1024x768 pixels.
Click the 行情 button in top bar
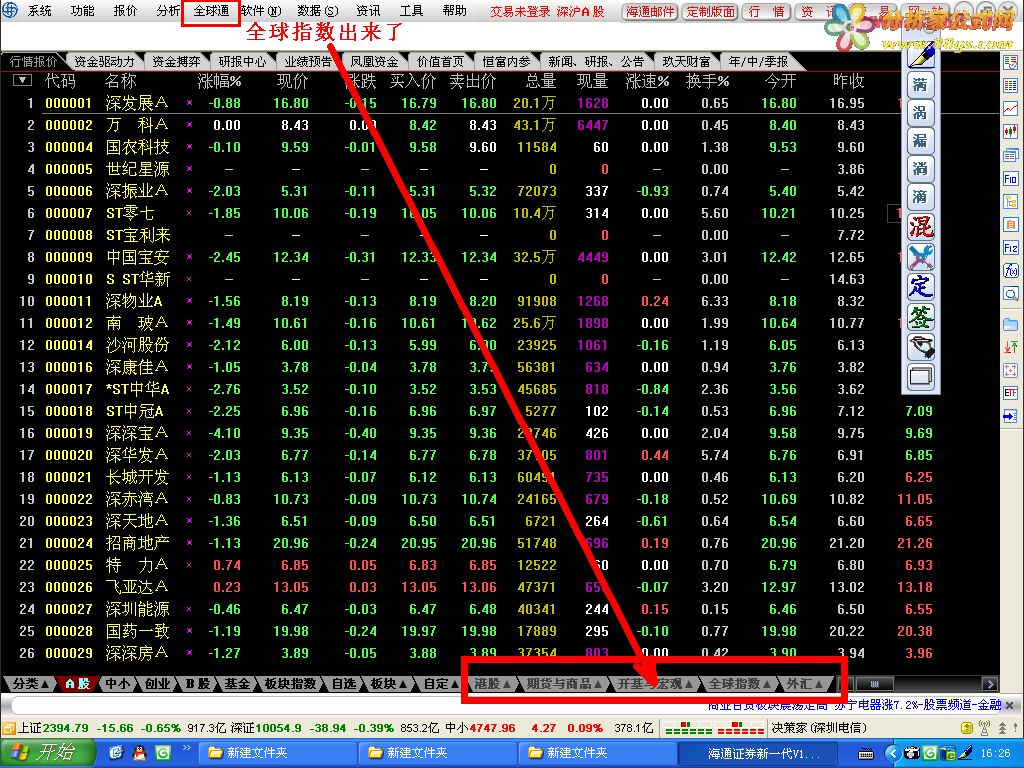coord(767,12)
